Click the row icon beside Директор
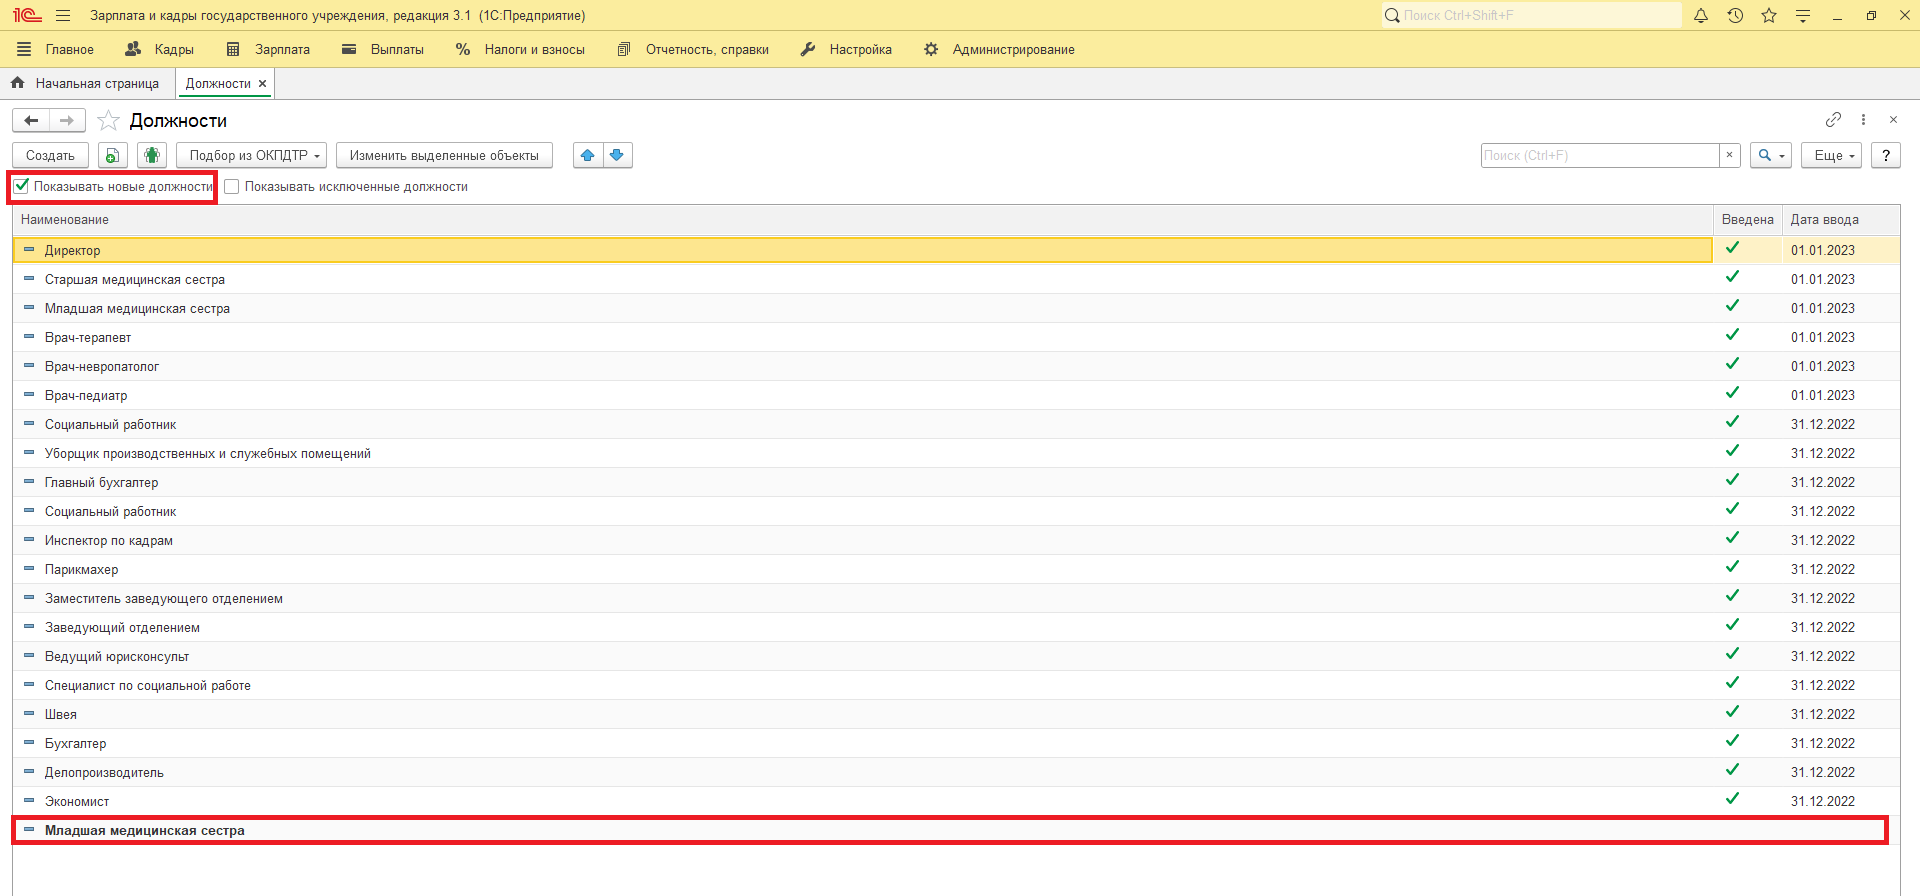The width and height of the screenshot is (1920, 896). pyautogui.click(x=29, y=250)
